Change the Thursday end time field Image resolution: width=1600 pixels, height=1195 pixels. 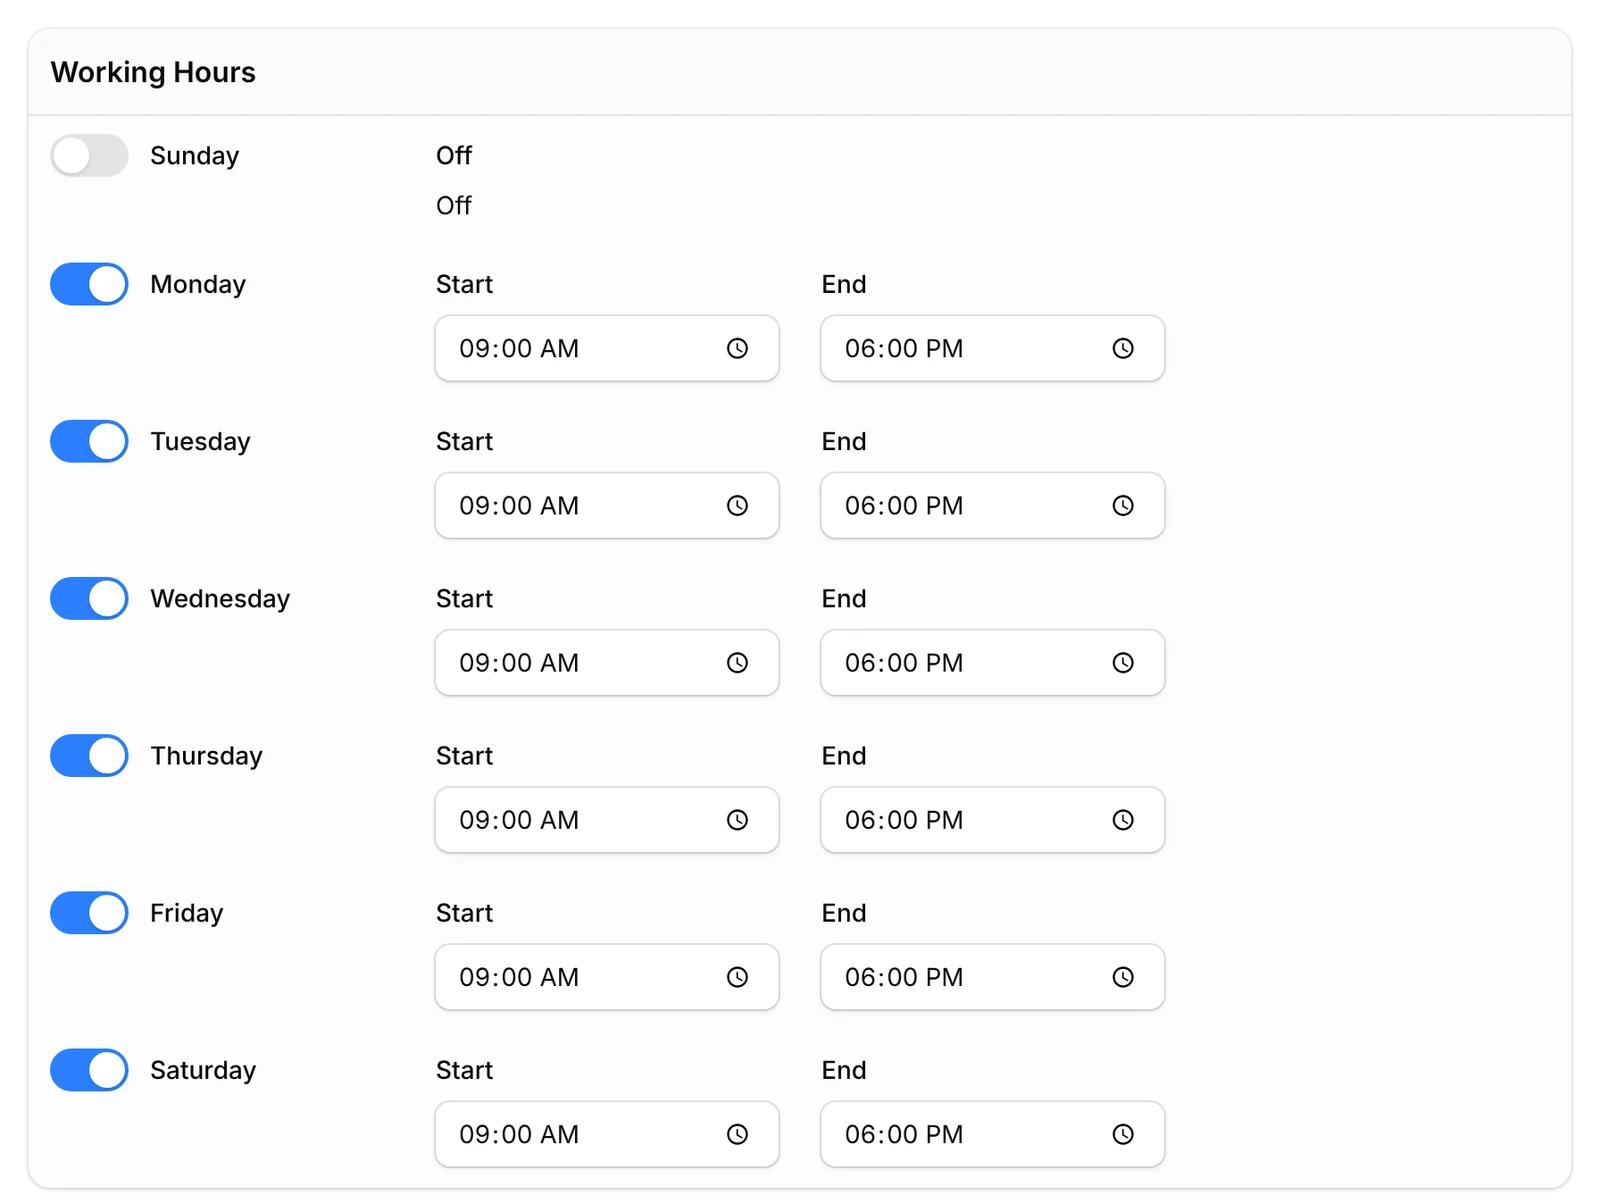[992, 820]
